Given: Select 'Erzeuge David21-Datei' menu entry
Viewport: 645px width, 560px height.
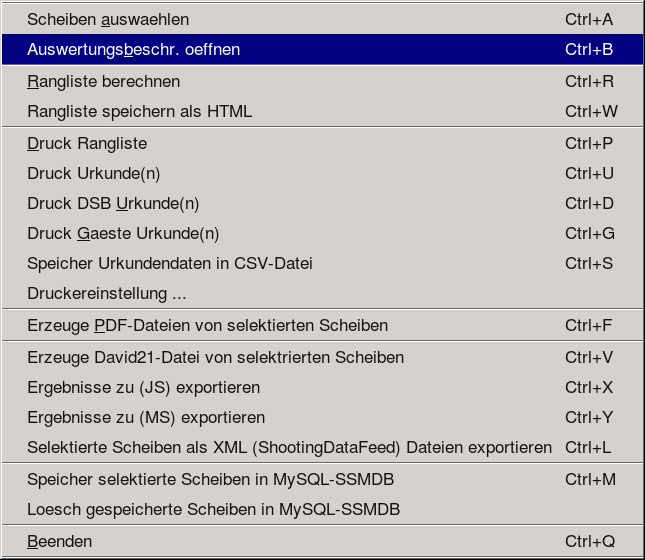Looking at the screenshot, I should coord(216,357).
